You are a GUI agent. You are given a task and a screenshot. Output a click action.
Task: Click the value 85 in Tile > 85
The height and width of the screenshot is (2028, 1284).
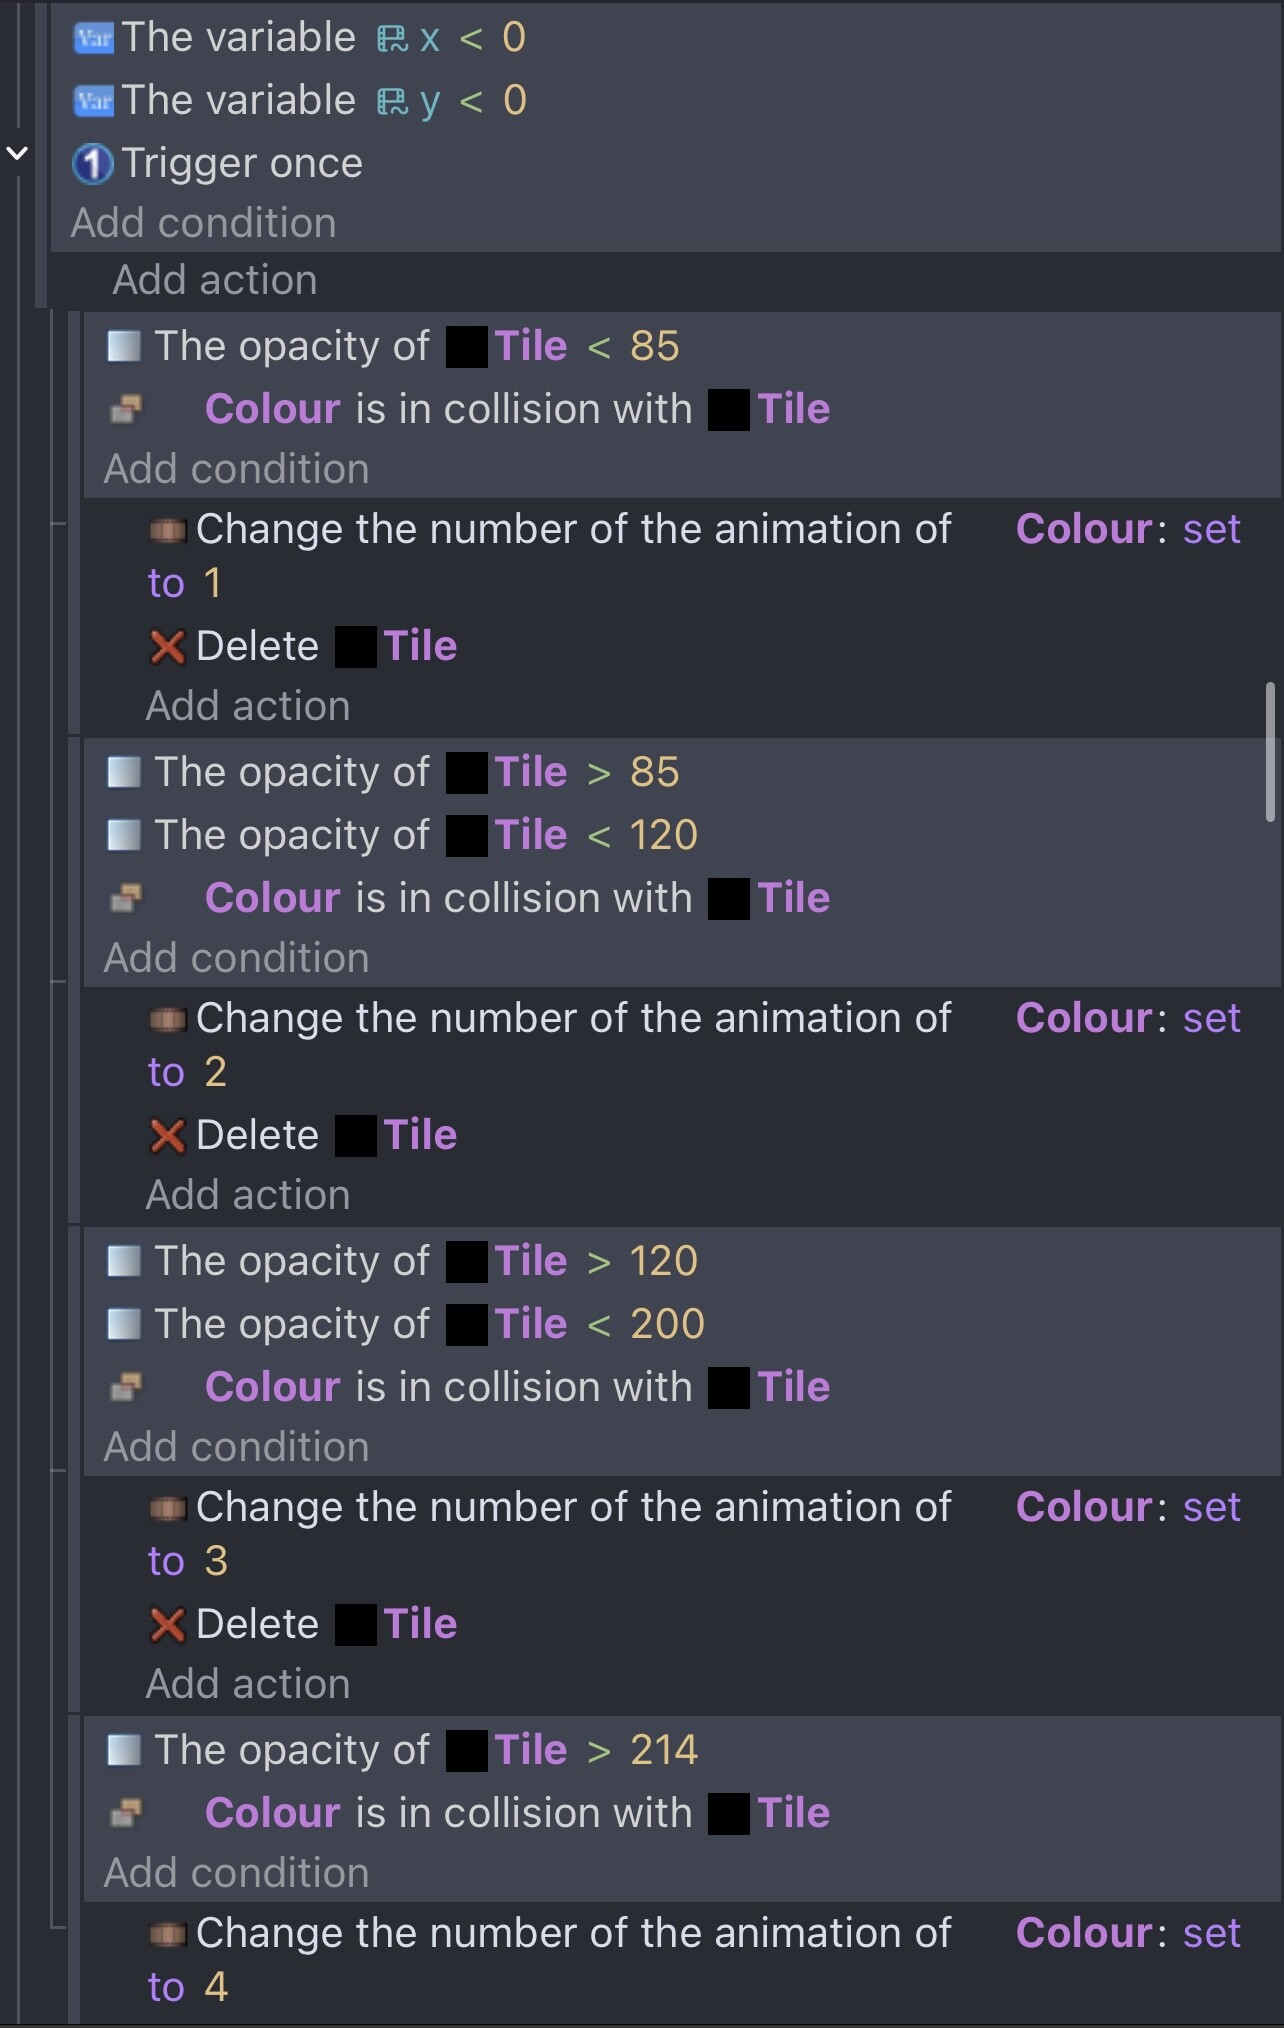654,772
